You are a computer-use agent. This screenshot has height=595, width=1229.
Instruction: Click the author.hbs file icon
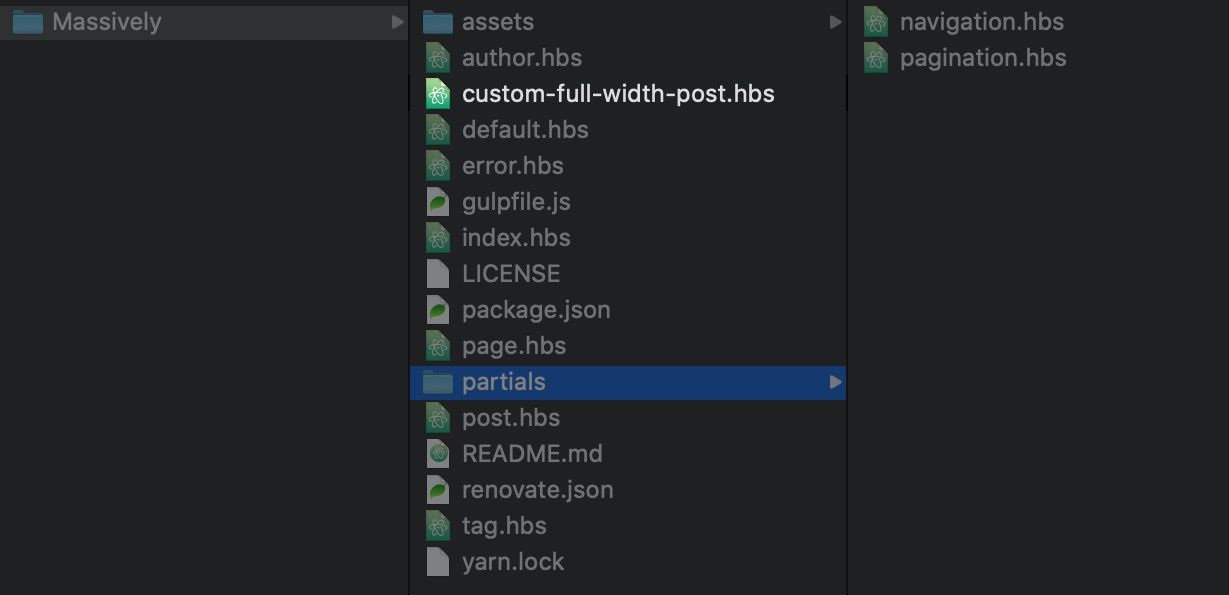(x=437, y=58)
